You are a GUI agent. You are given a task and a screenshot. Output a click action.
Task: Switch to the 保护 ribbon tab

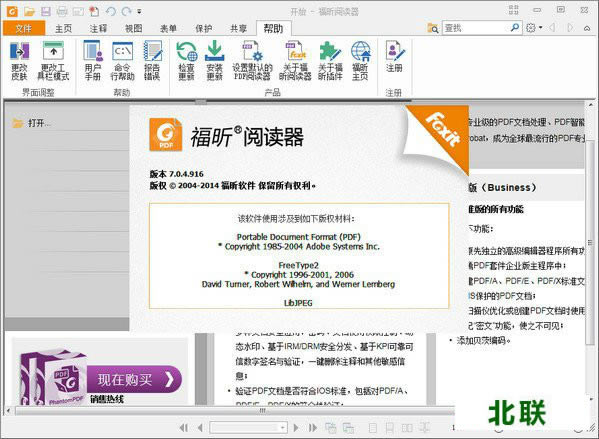pos(204,28)
